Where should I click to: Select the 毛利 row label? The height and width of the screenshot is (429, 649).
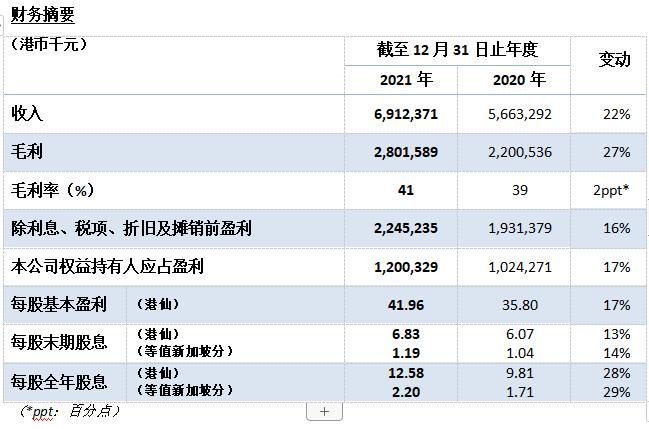pos(27,152)
